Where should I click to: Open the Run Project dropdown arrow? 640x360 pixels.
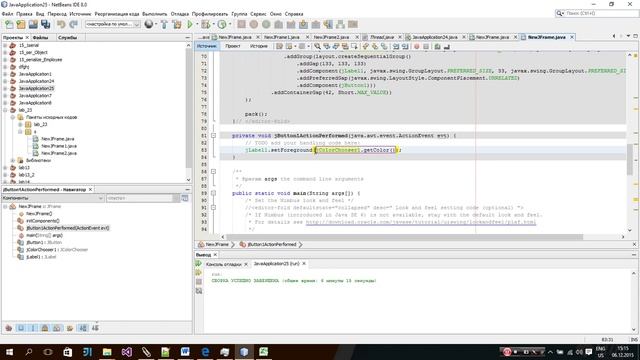[x=197, y=24]
